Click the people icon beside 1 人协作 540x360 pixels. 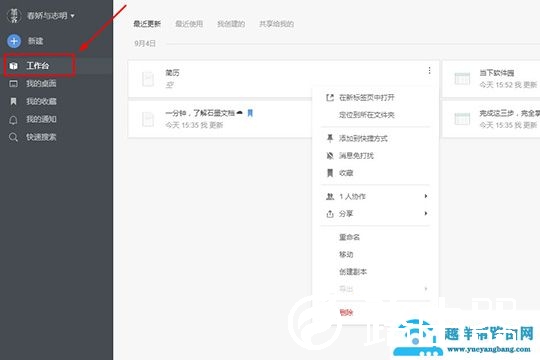330,196
